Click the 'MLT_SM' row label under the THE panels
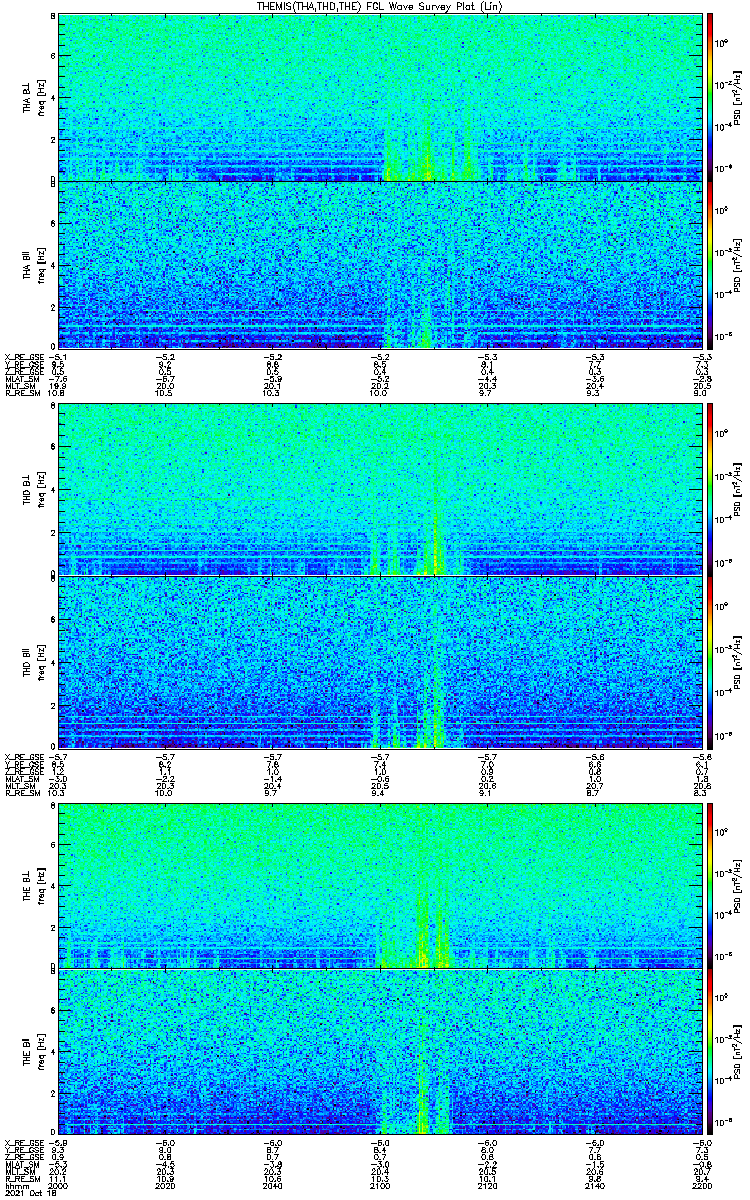750x1200 pixels. coord(18,1172)
